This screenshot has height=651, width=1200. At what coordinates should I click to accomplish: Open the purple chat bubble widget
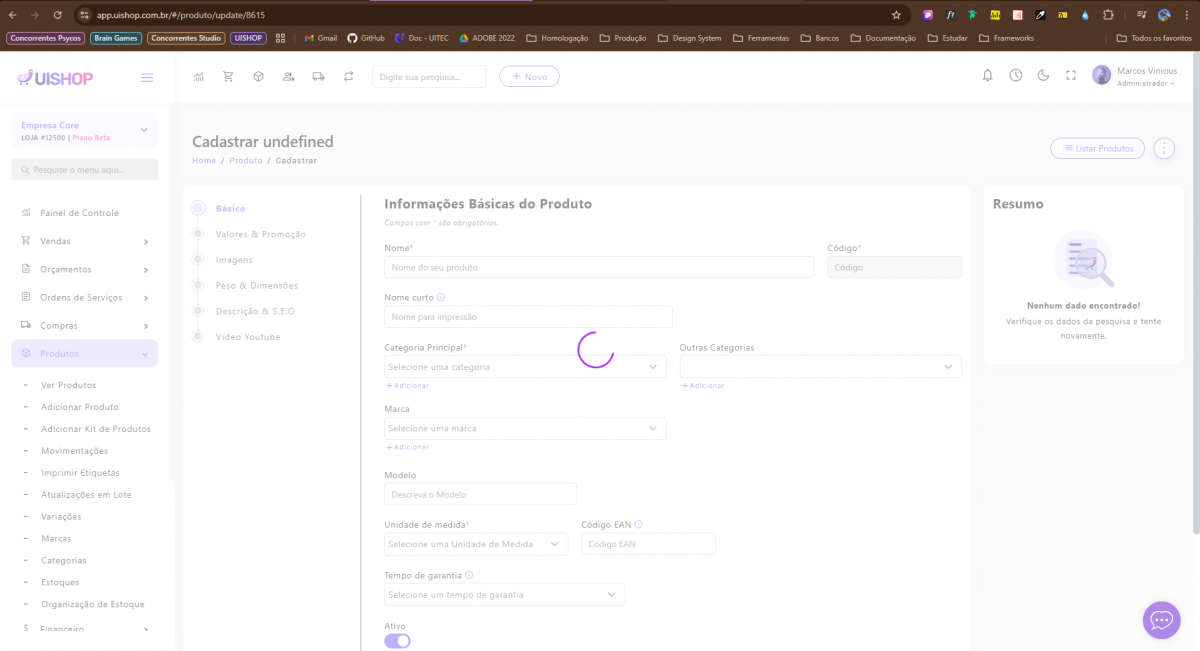point(1161,620)
